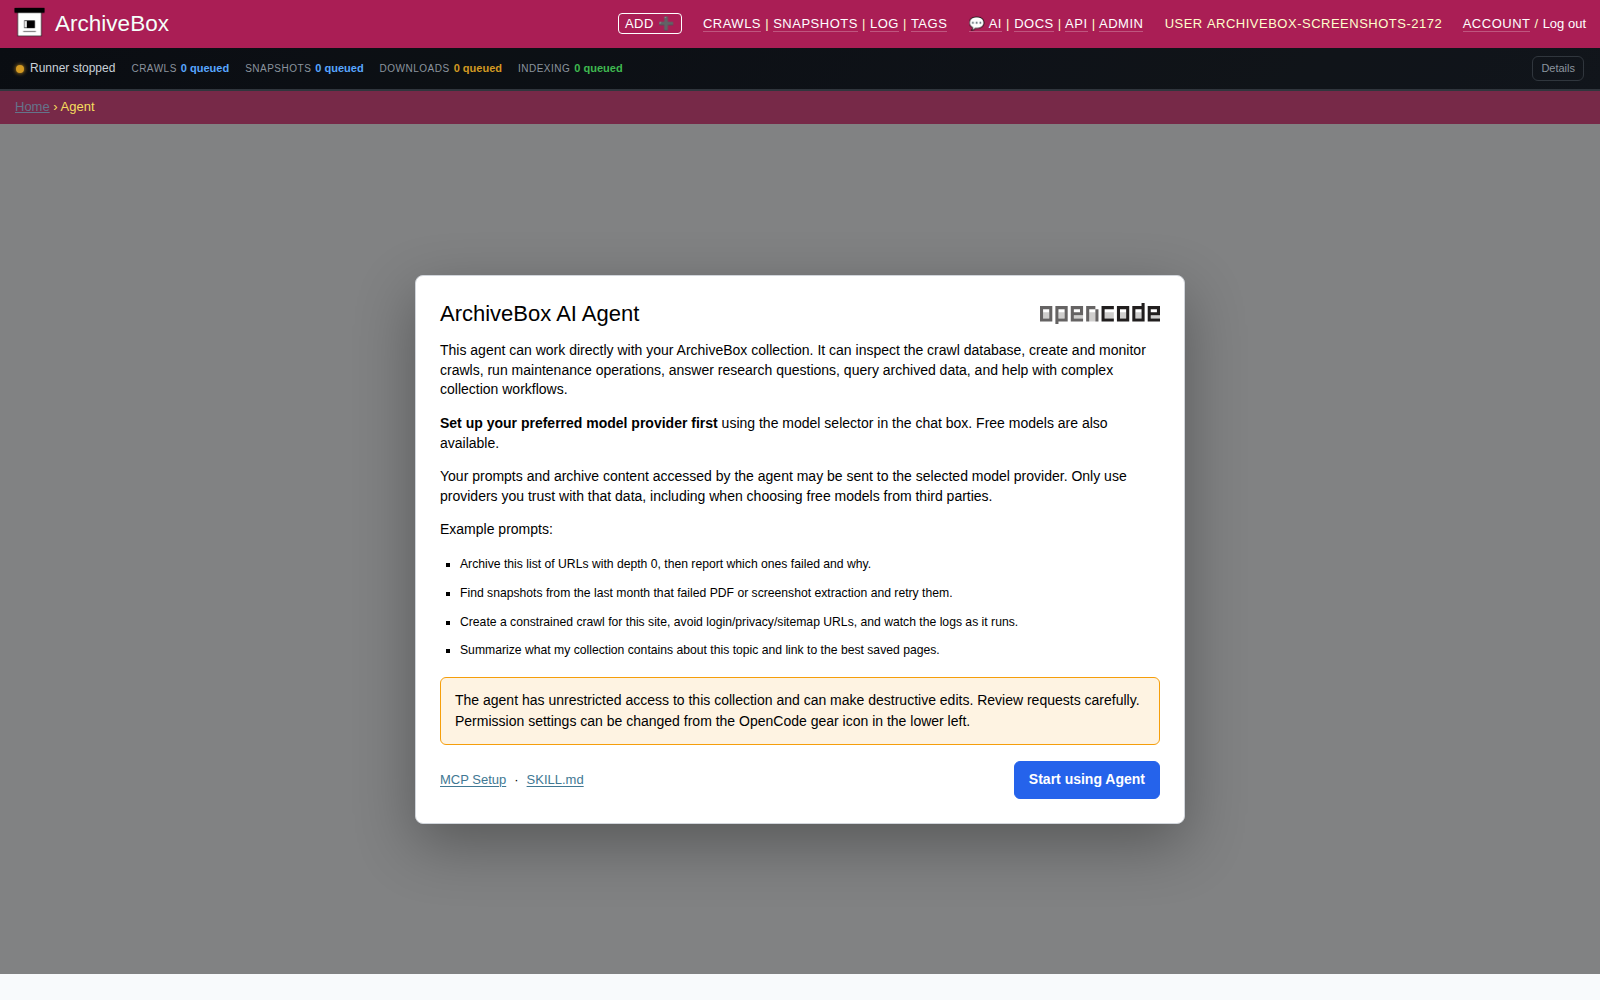Go to Home breadcrumb link

tap(32, 107)
